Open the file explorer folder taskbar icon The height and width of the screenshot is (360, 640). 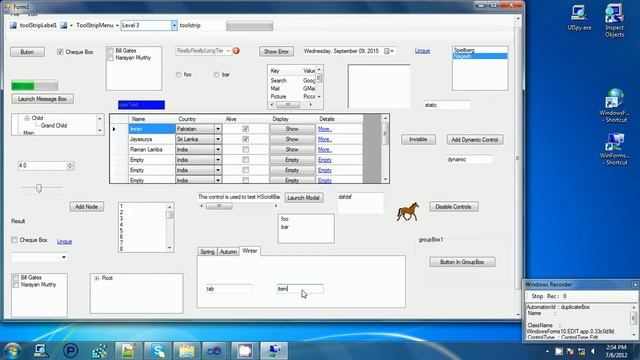click(x=187, y=351)
